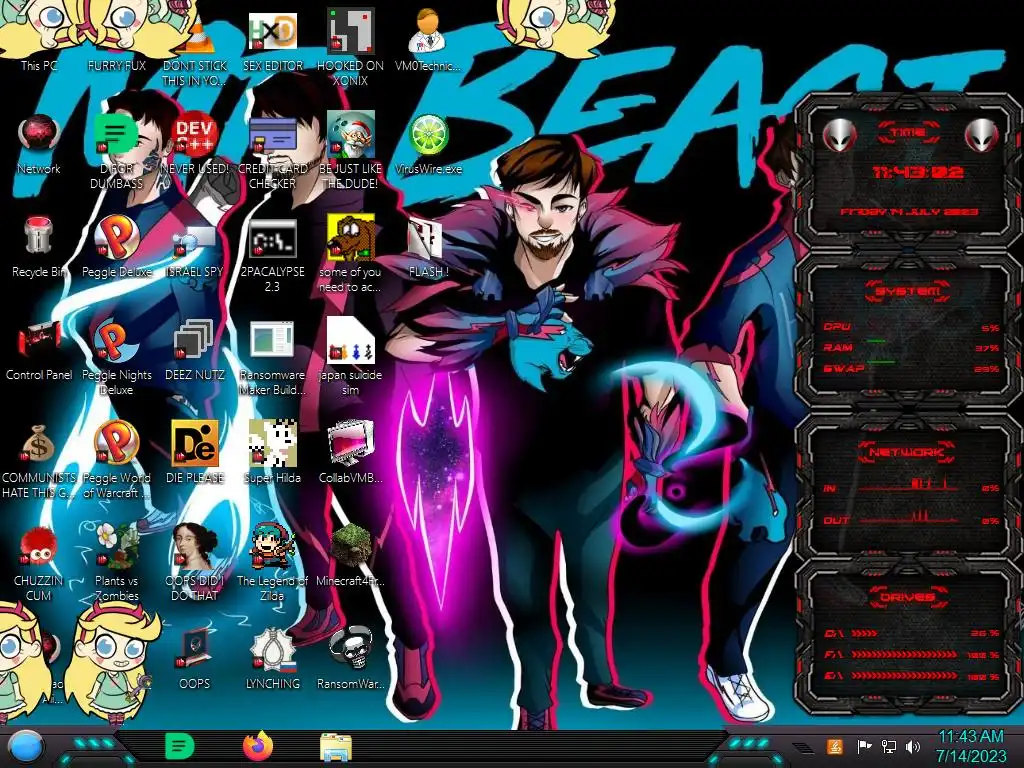Run the VirusWire.exe lime icon
The height and width of the screenshot is (768, 1024).
[x=428, y=144]
